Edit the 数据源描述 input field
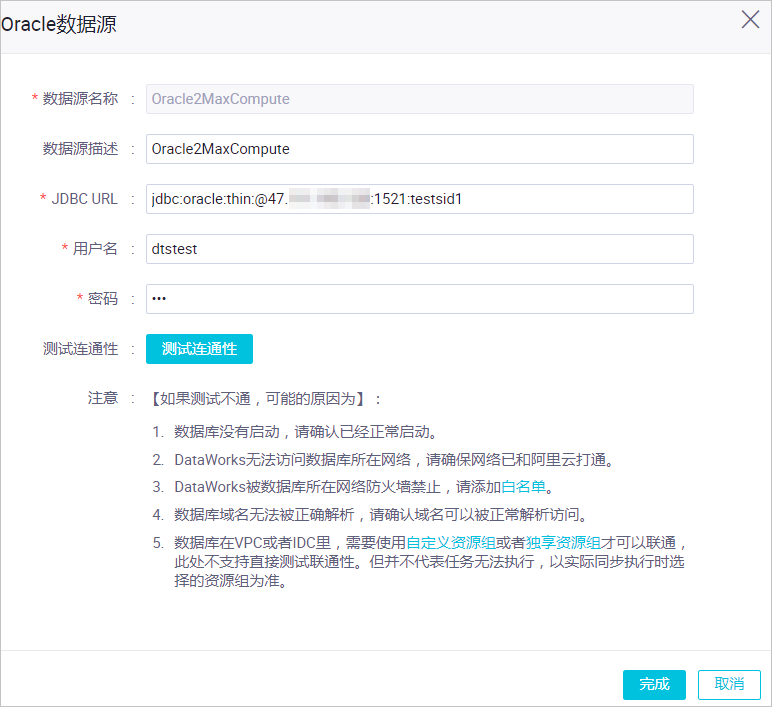772x707 pixels. click(419, 149)
